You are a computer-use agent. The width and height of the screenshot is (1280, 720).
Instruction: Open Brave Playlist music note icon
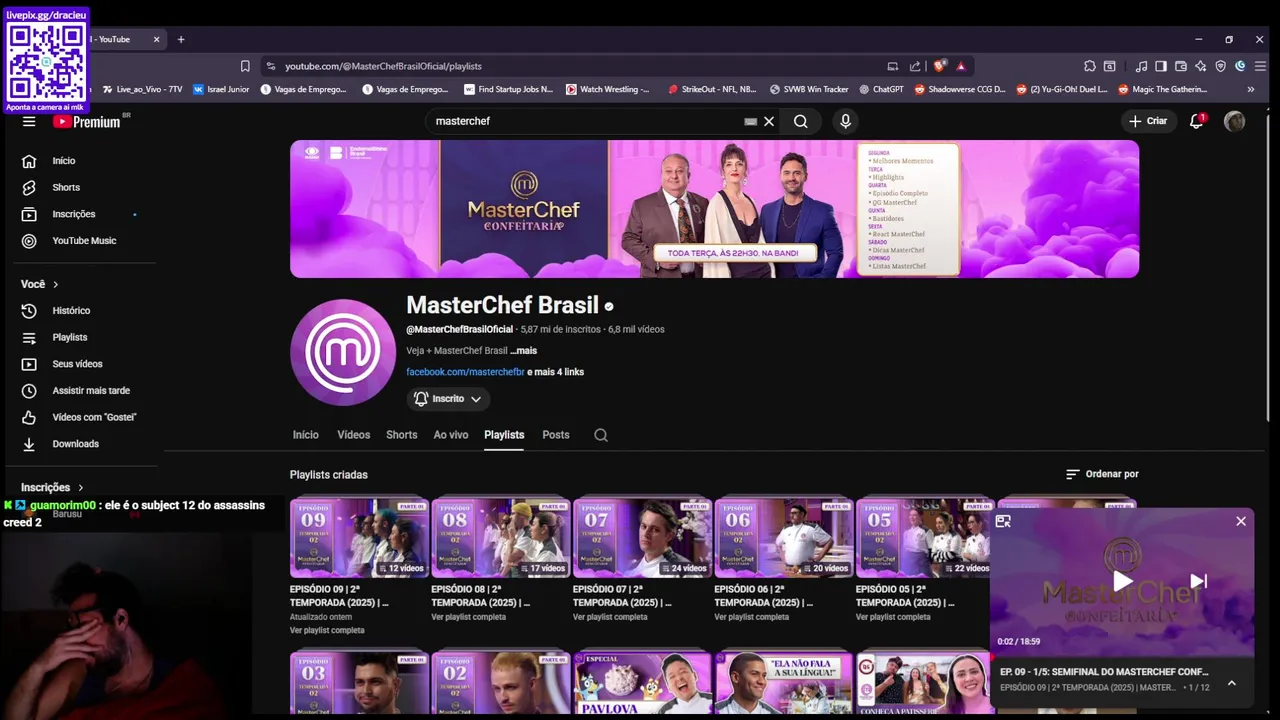coord(1142,66)
